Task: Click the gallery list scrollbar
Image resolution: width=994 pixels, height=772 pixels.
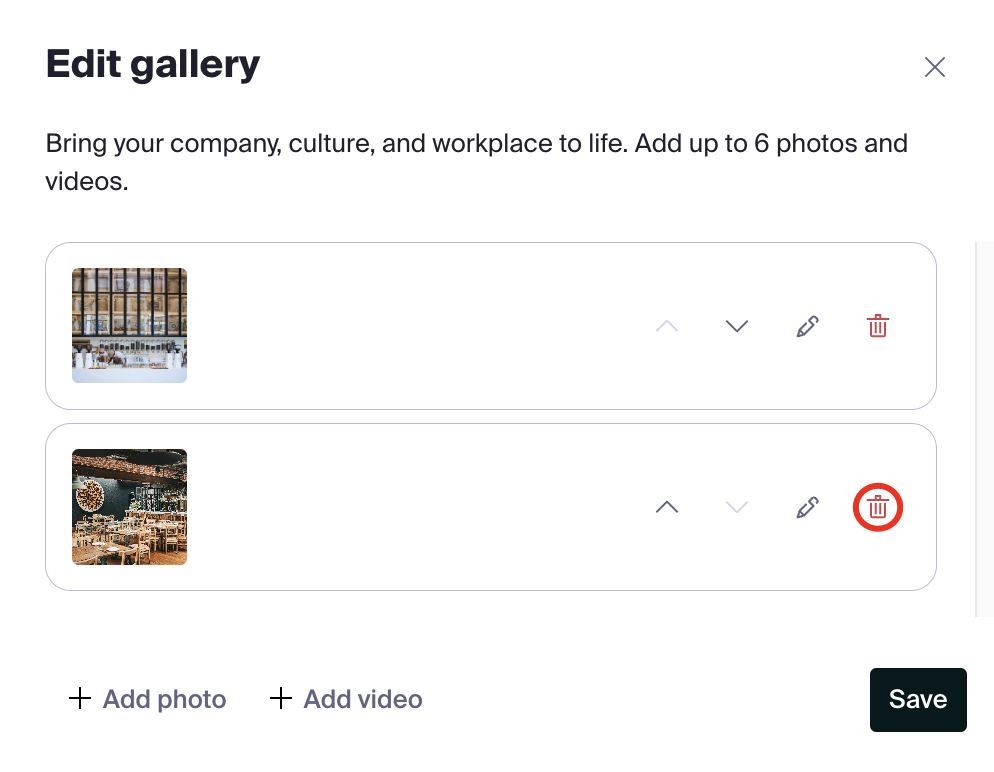Action: point(984,429)
